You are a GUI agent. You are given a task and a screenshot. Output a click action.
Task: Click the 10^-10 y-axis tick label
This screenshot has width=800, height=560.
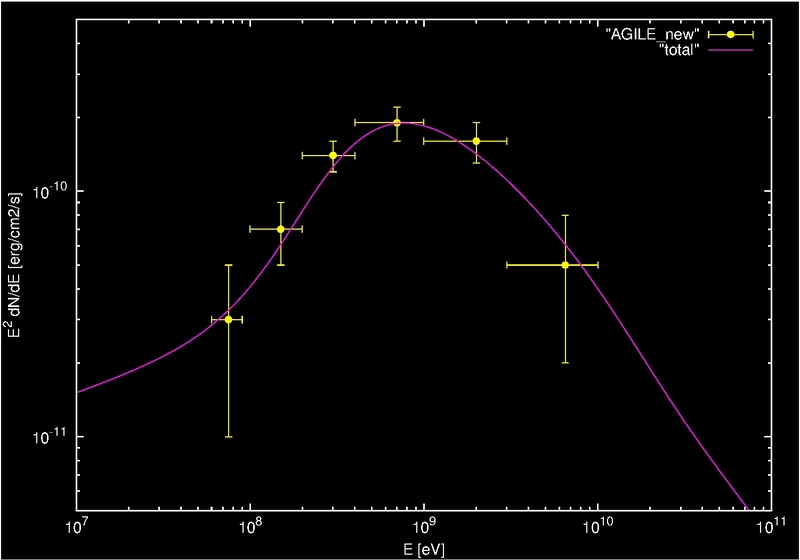coord(50,191)
